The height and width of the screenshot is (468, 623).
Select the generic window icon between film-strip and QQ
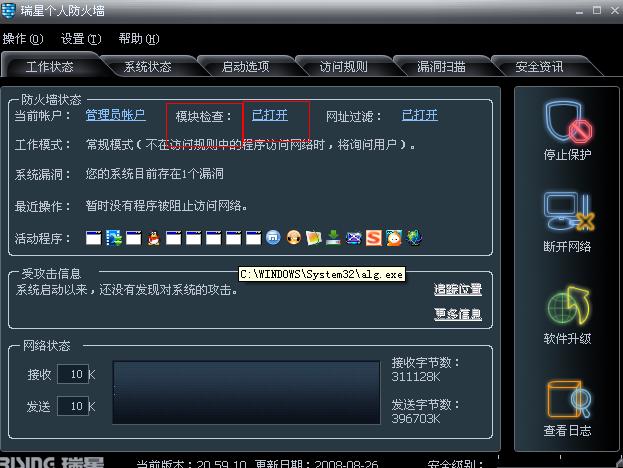point(134,238)
